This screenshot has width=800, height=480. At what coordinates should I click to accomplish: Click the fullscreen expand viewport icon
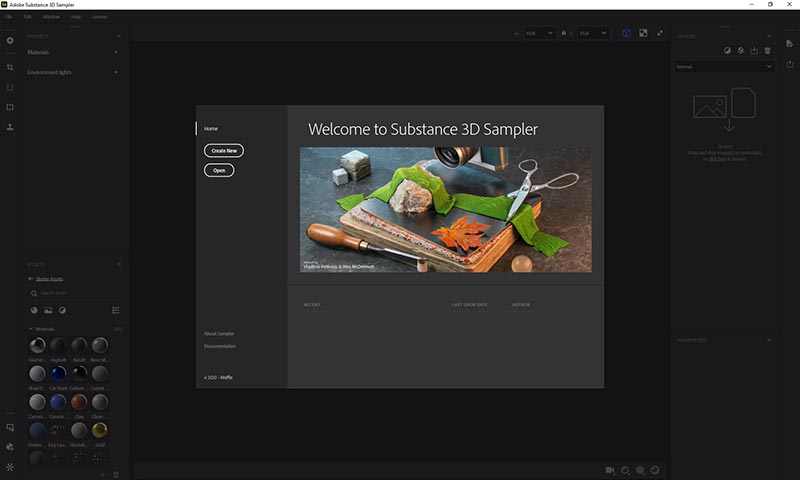pyautogui.click(x=659, y=33)
